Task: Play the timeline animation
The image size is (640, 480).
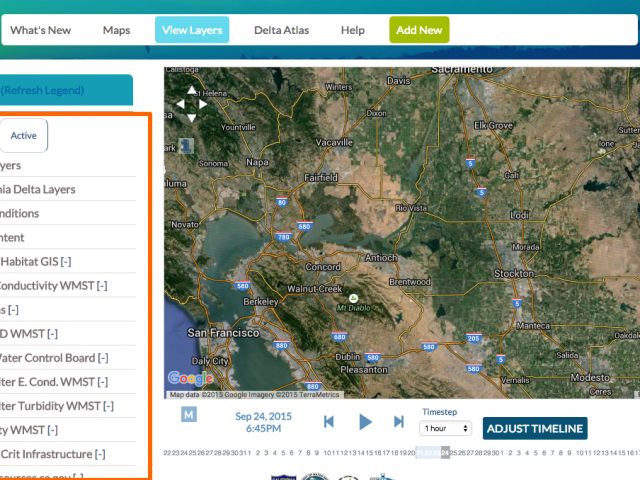Action: click(365, 422)
